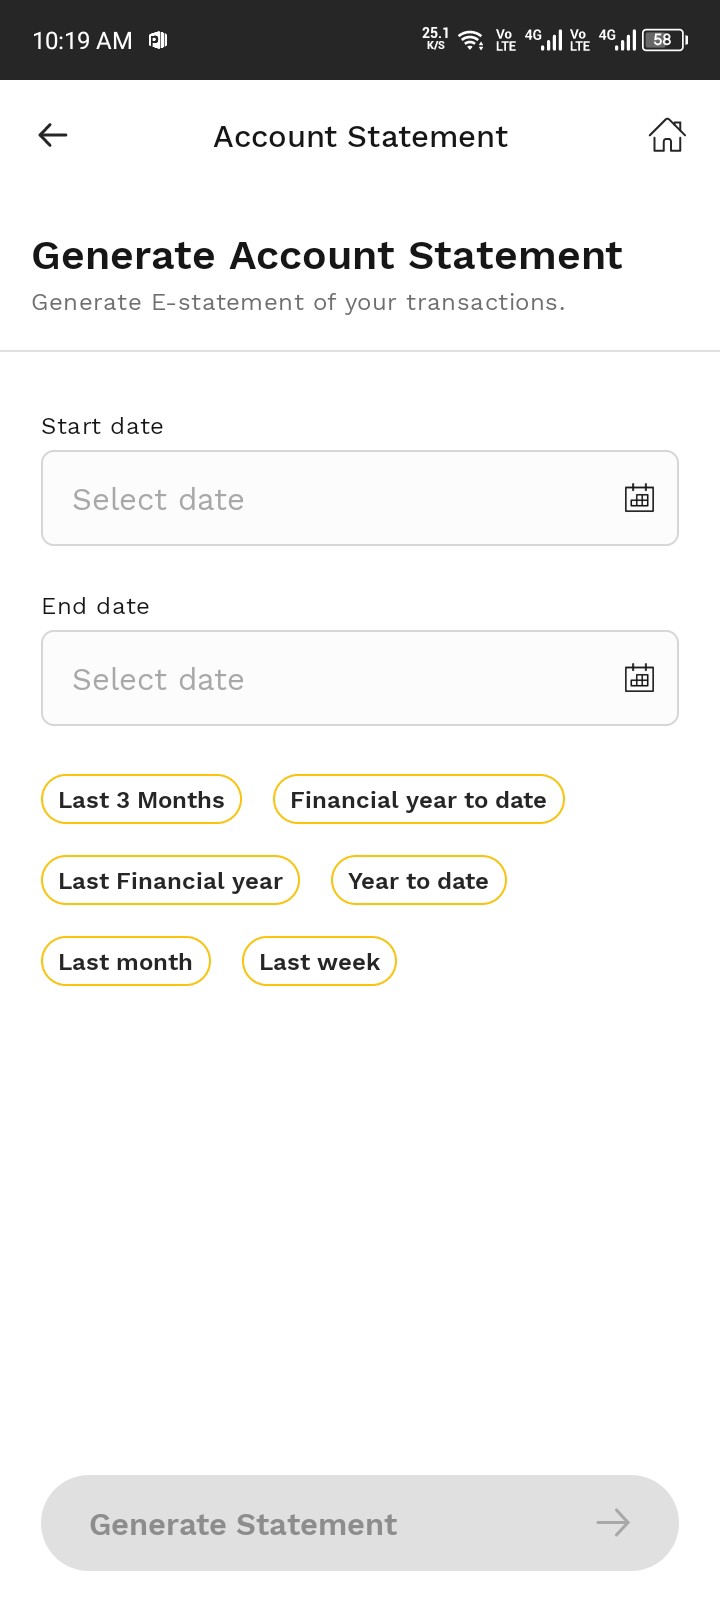Select the Last 3 Months chip
Image resolution: width=720 pixels, height=1612 pixels.
141,800
